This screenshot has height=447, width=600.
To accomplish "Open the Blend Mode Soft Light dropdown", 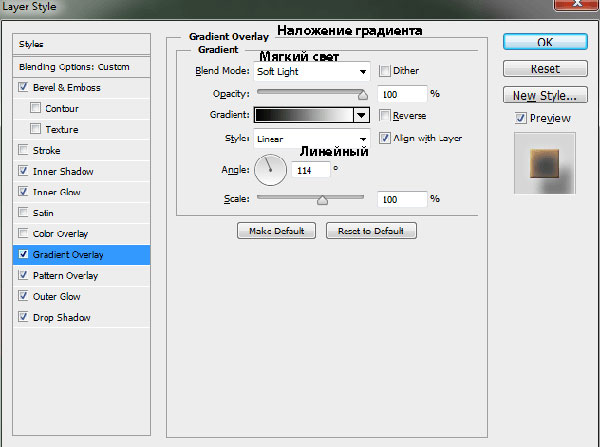I will (x=311, y=72).
